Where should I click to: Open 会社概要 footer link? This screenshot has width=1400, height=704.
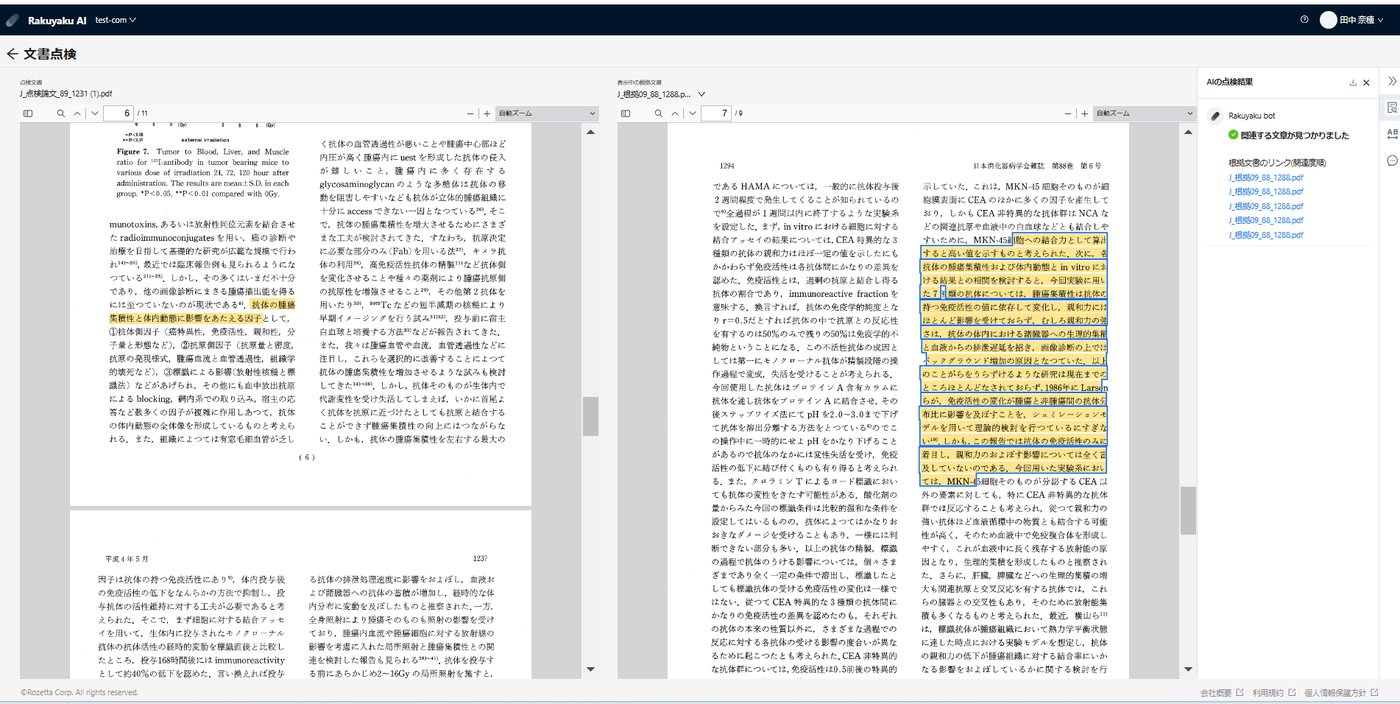[1222, 692]
